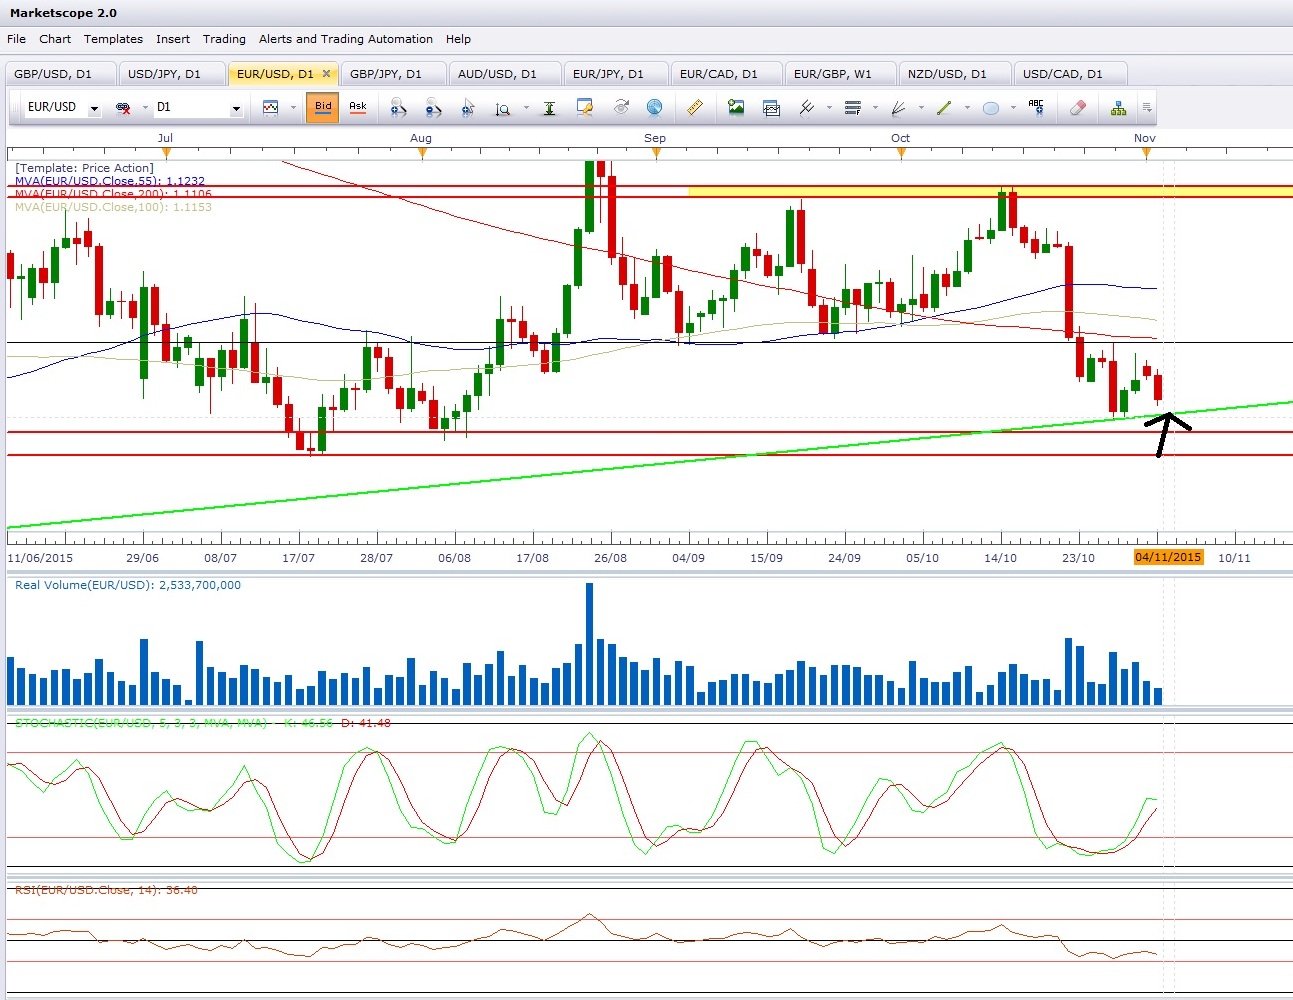This screenshot has width=1293, height=1000.
Task: Open the D1 timeframe dropdown
Action: pyautogui.click(x=236, y=108)
